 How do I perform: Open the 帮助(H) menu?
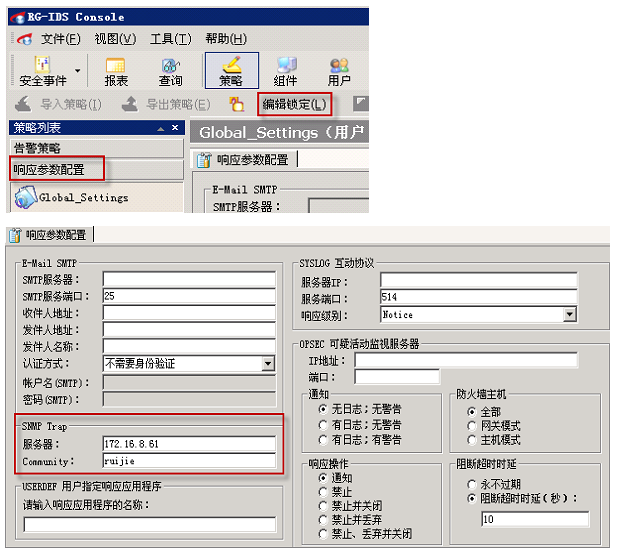coord(226,39)
